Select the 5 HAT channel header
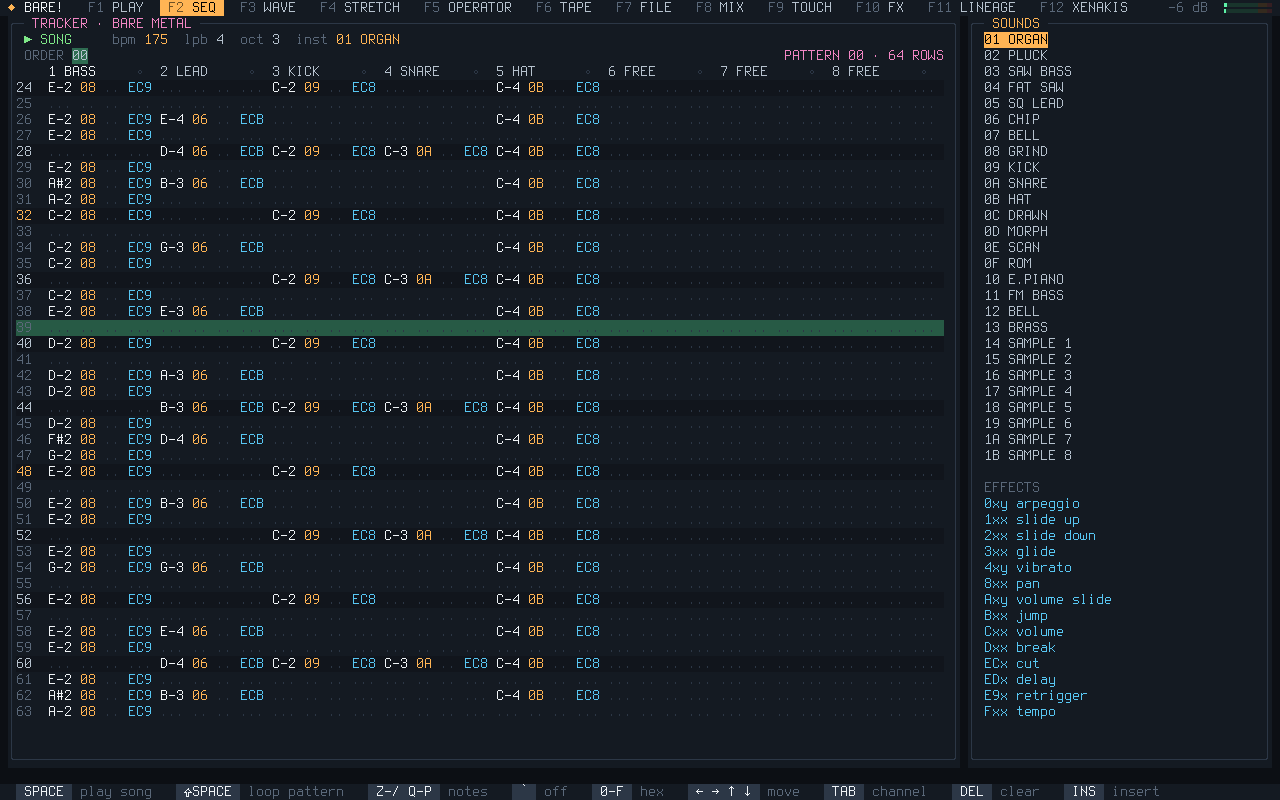 [x=516, y=71]
